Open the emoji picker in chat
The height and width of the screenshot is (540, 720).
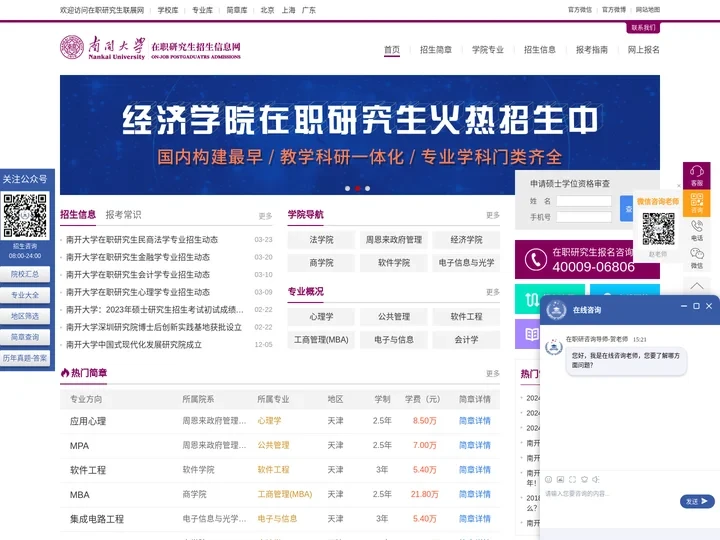pos(548,479)
